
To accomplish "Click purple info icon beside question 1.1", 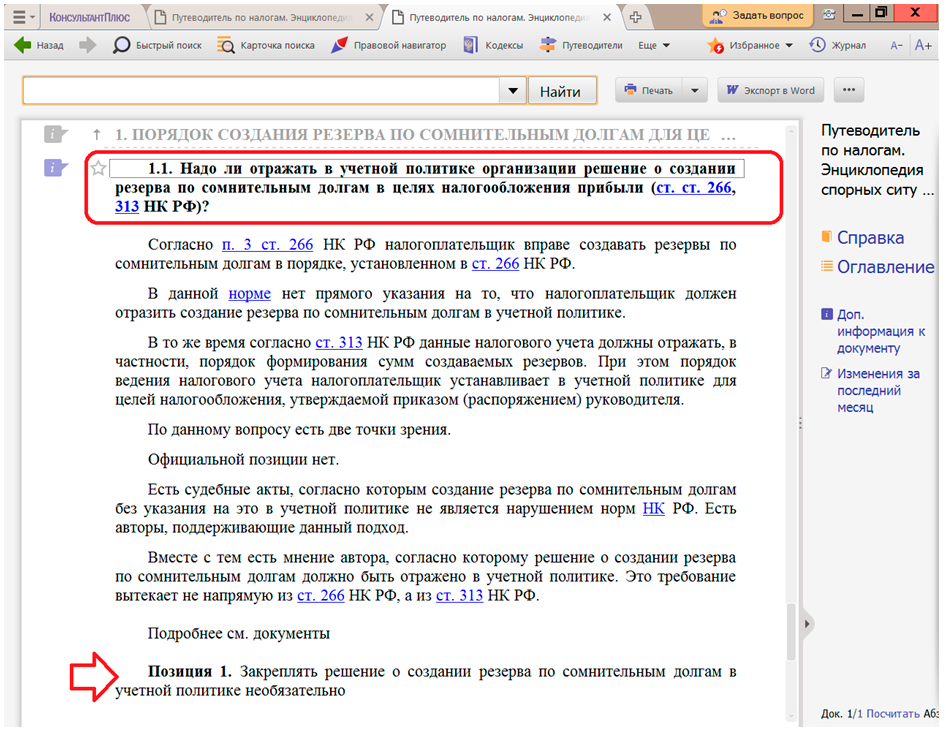I will (x=56, y=168).
